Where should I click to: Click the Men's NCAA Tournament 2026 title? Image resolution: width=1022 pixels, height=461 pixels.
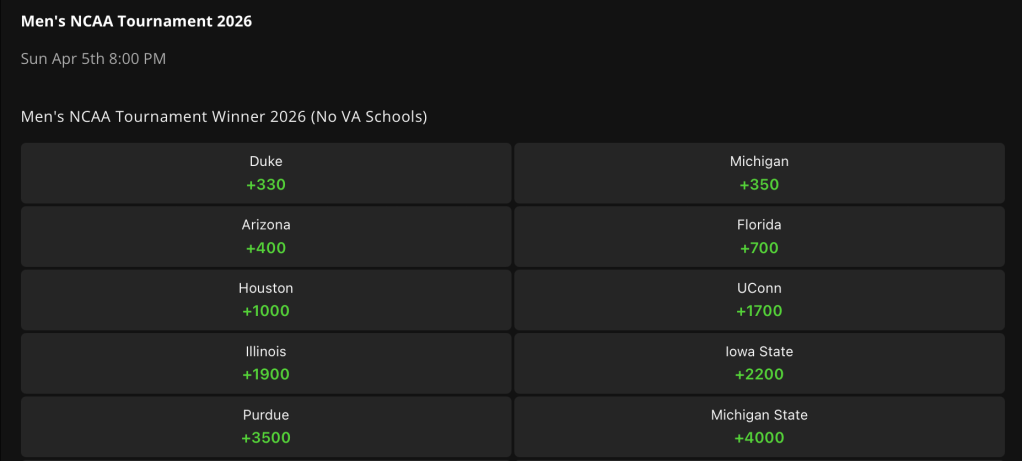136,22
